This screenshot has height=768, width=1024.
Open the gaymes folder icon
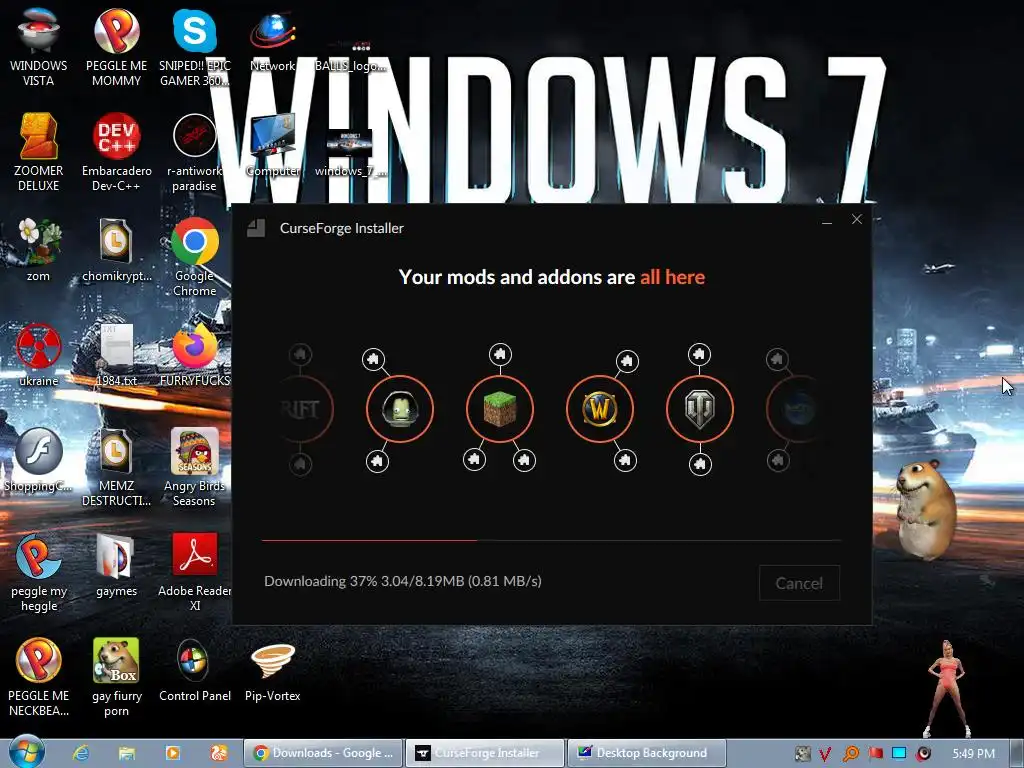116,564
